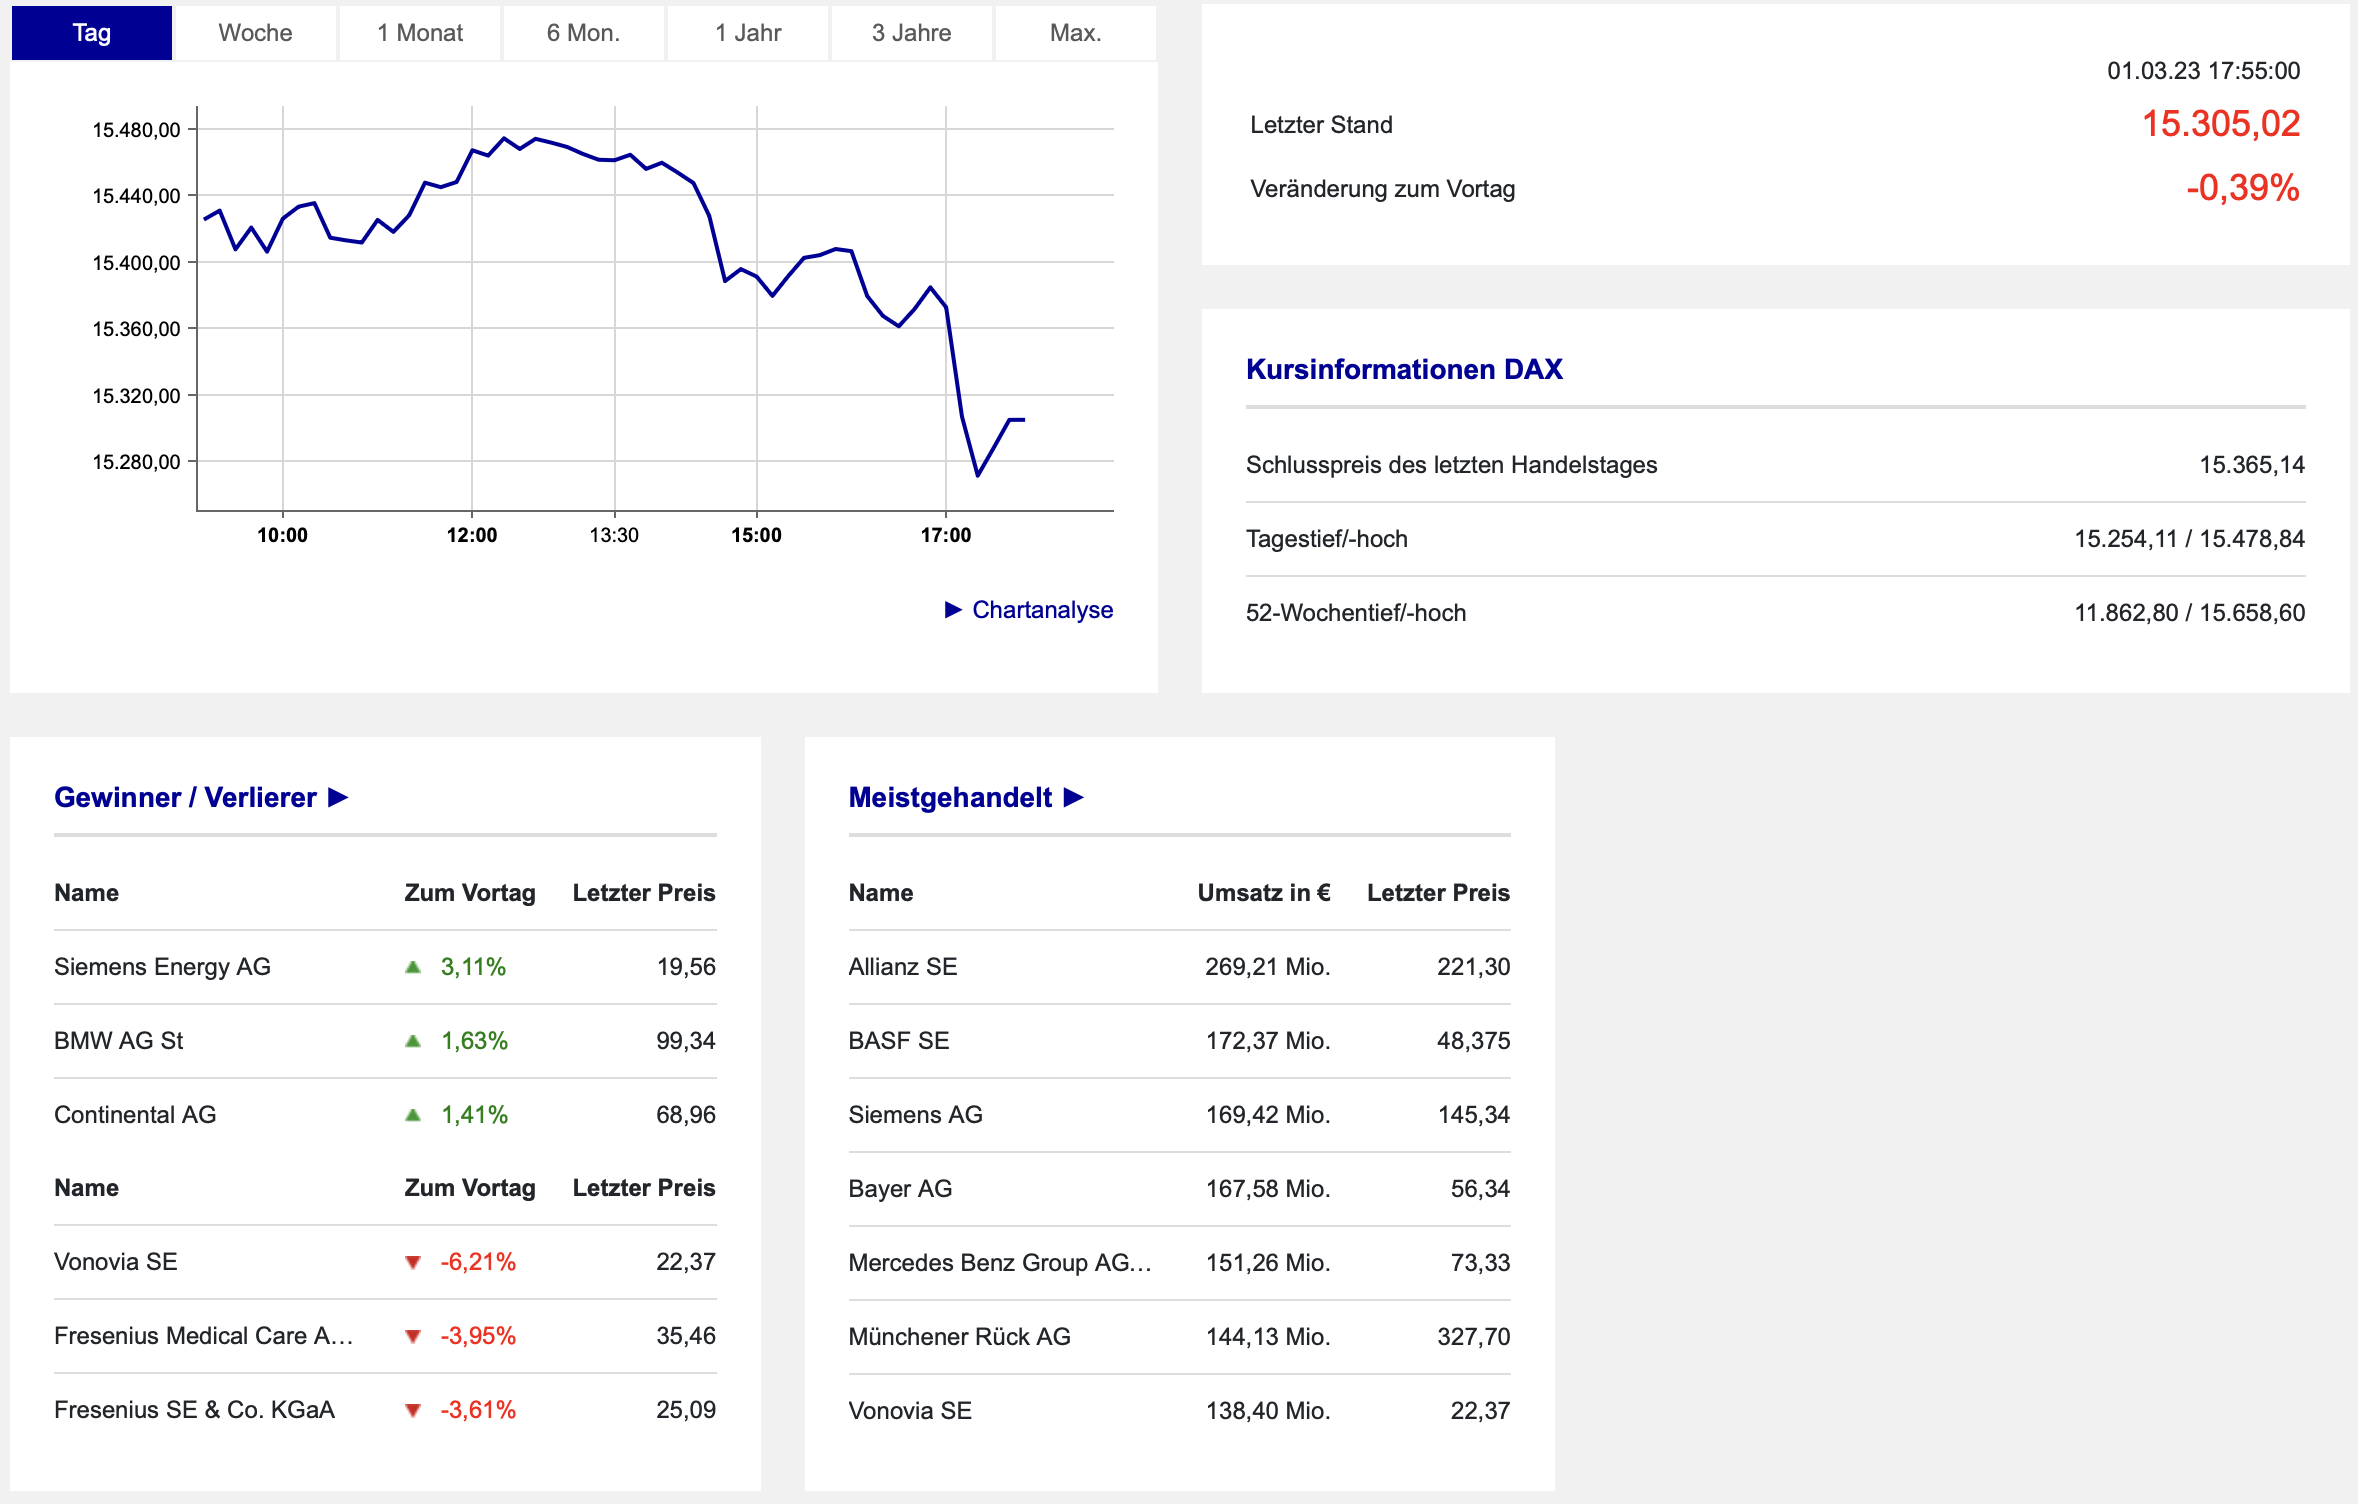
Task: Click the 17:00 marker on chart axis
Action: [946, 535]
